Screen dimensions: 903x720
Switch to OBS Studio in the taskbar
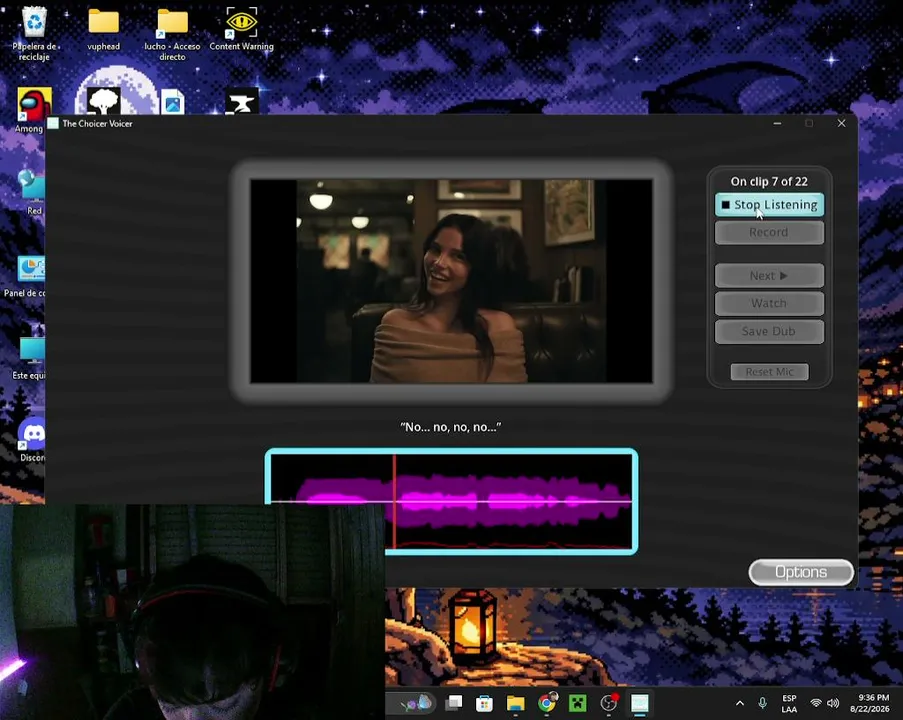point(609,703)
